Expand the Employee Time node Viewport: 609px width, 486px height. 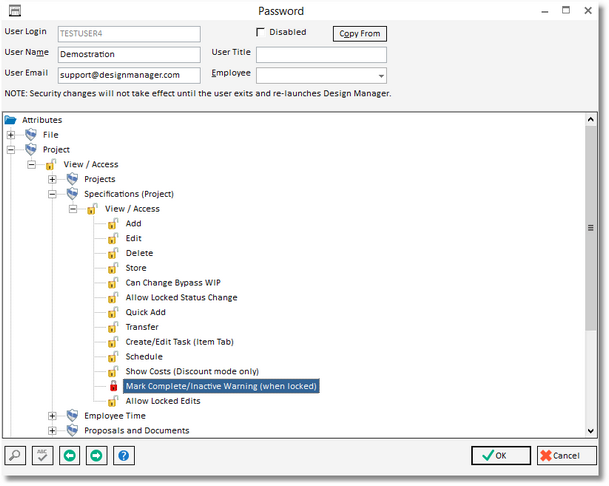click(x=52, y=416)
